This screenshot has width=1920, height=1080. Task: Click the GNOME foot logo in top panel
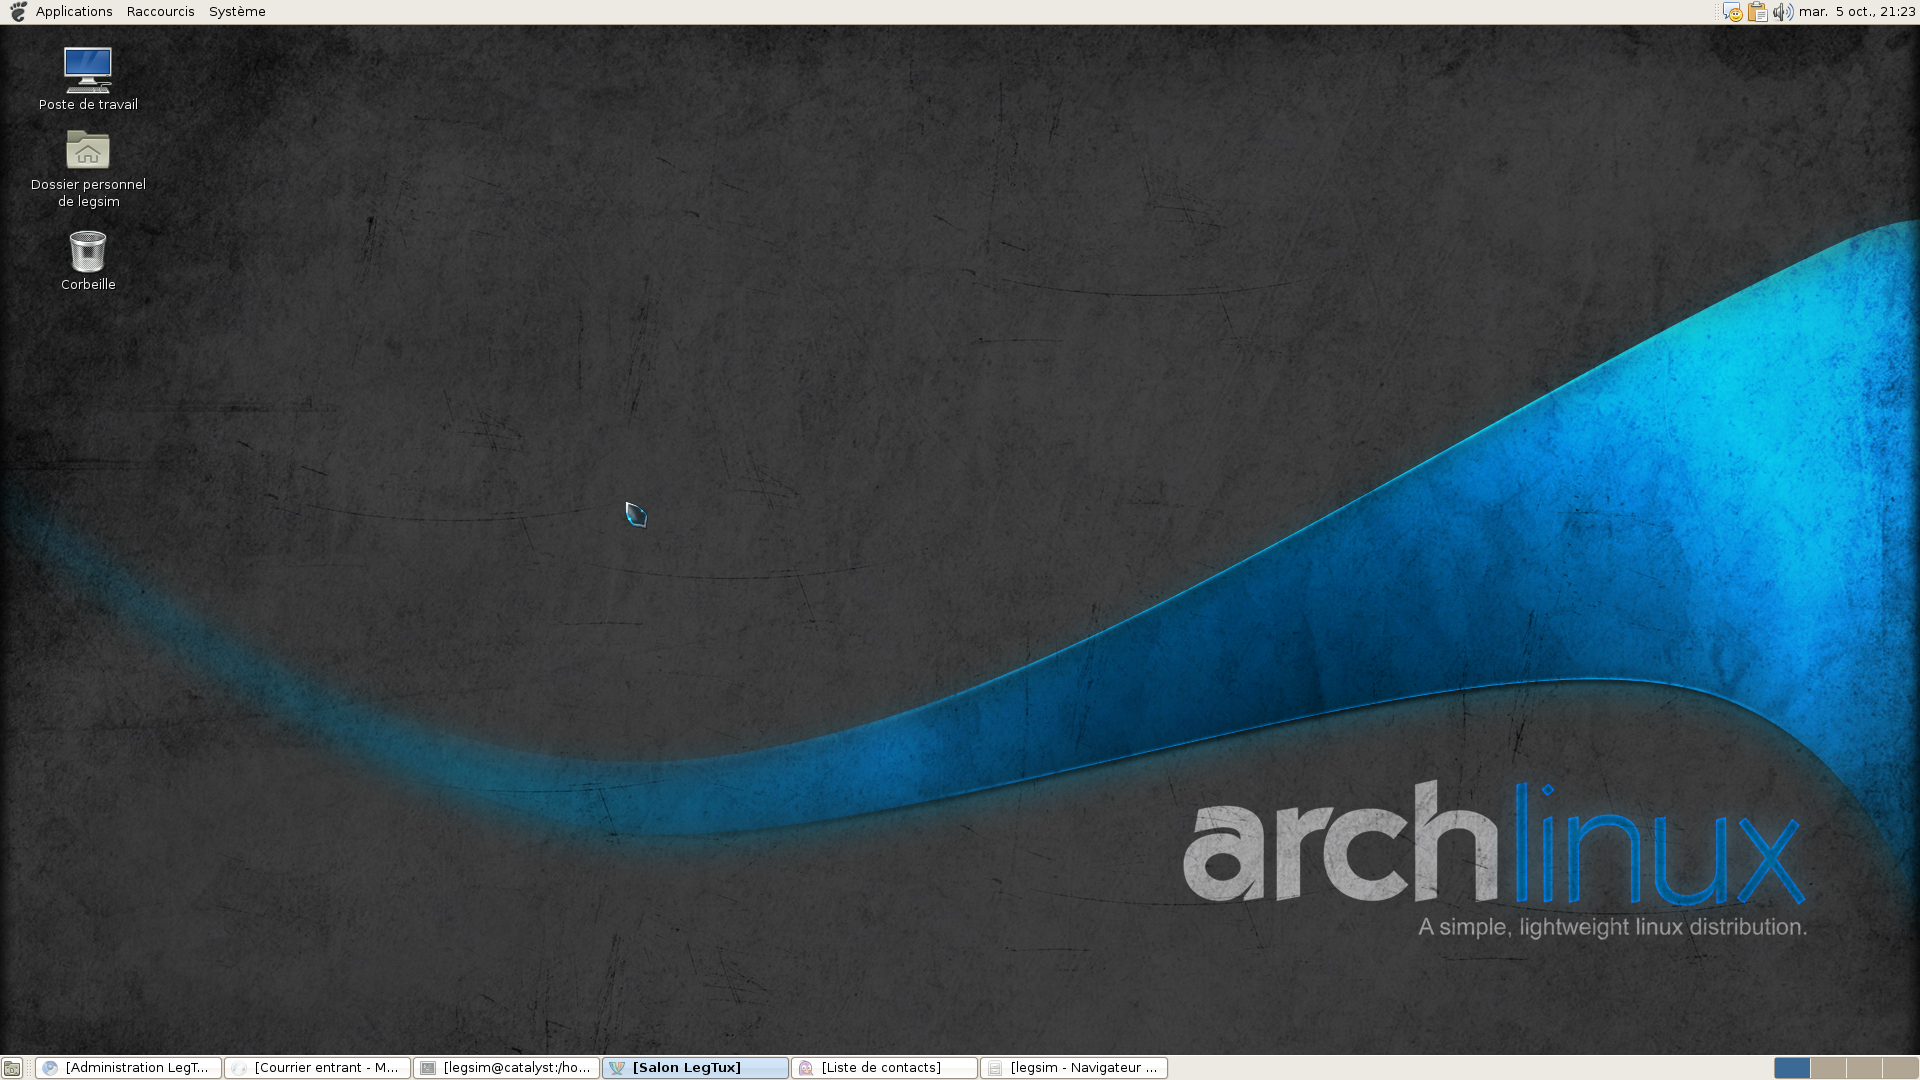pos(18,12)
